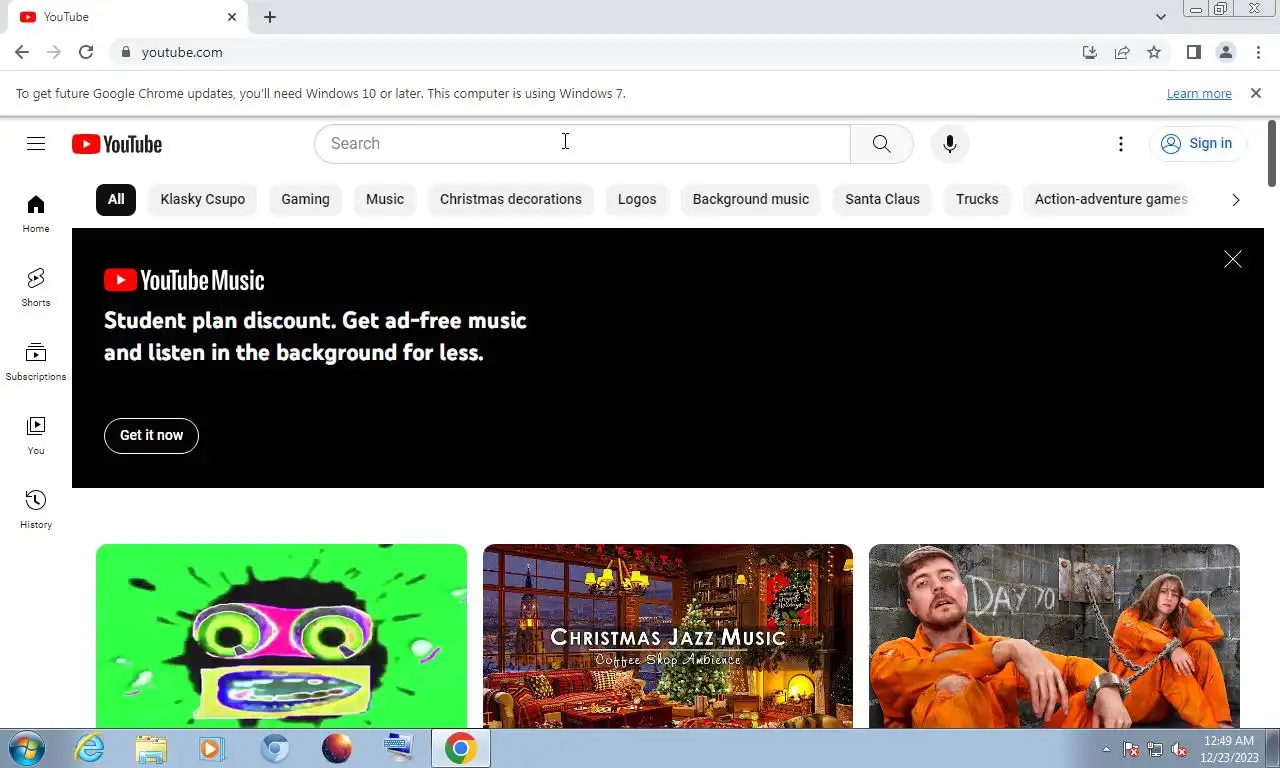Screen dimensions: 1280x768
Task: Launch Internet Explorer from taskbar
Action: 90,748
